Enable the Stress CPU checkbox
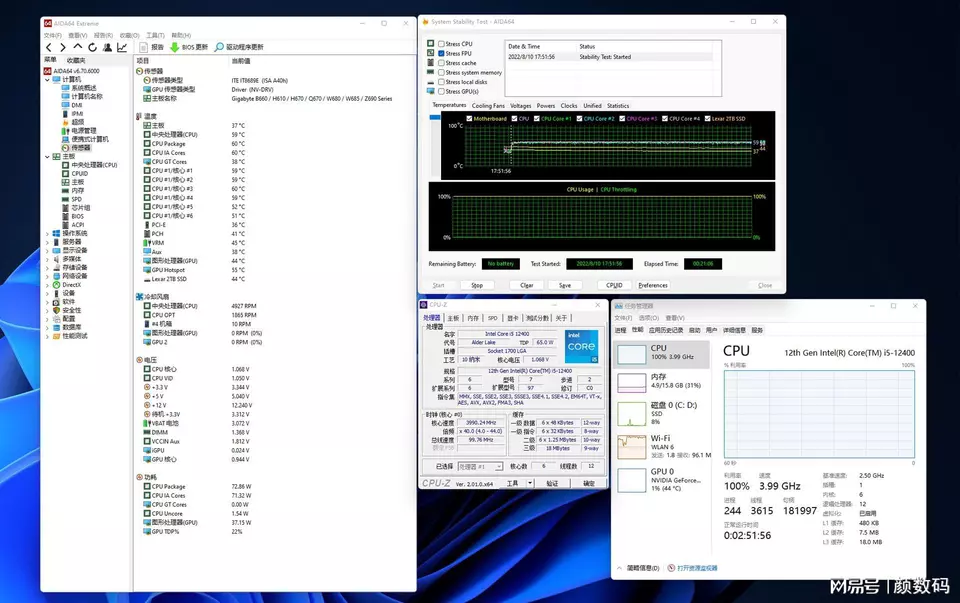Image resolution: width=960 pixels, height=603 pixels. click(x=441, y=44)
